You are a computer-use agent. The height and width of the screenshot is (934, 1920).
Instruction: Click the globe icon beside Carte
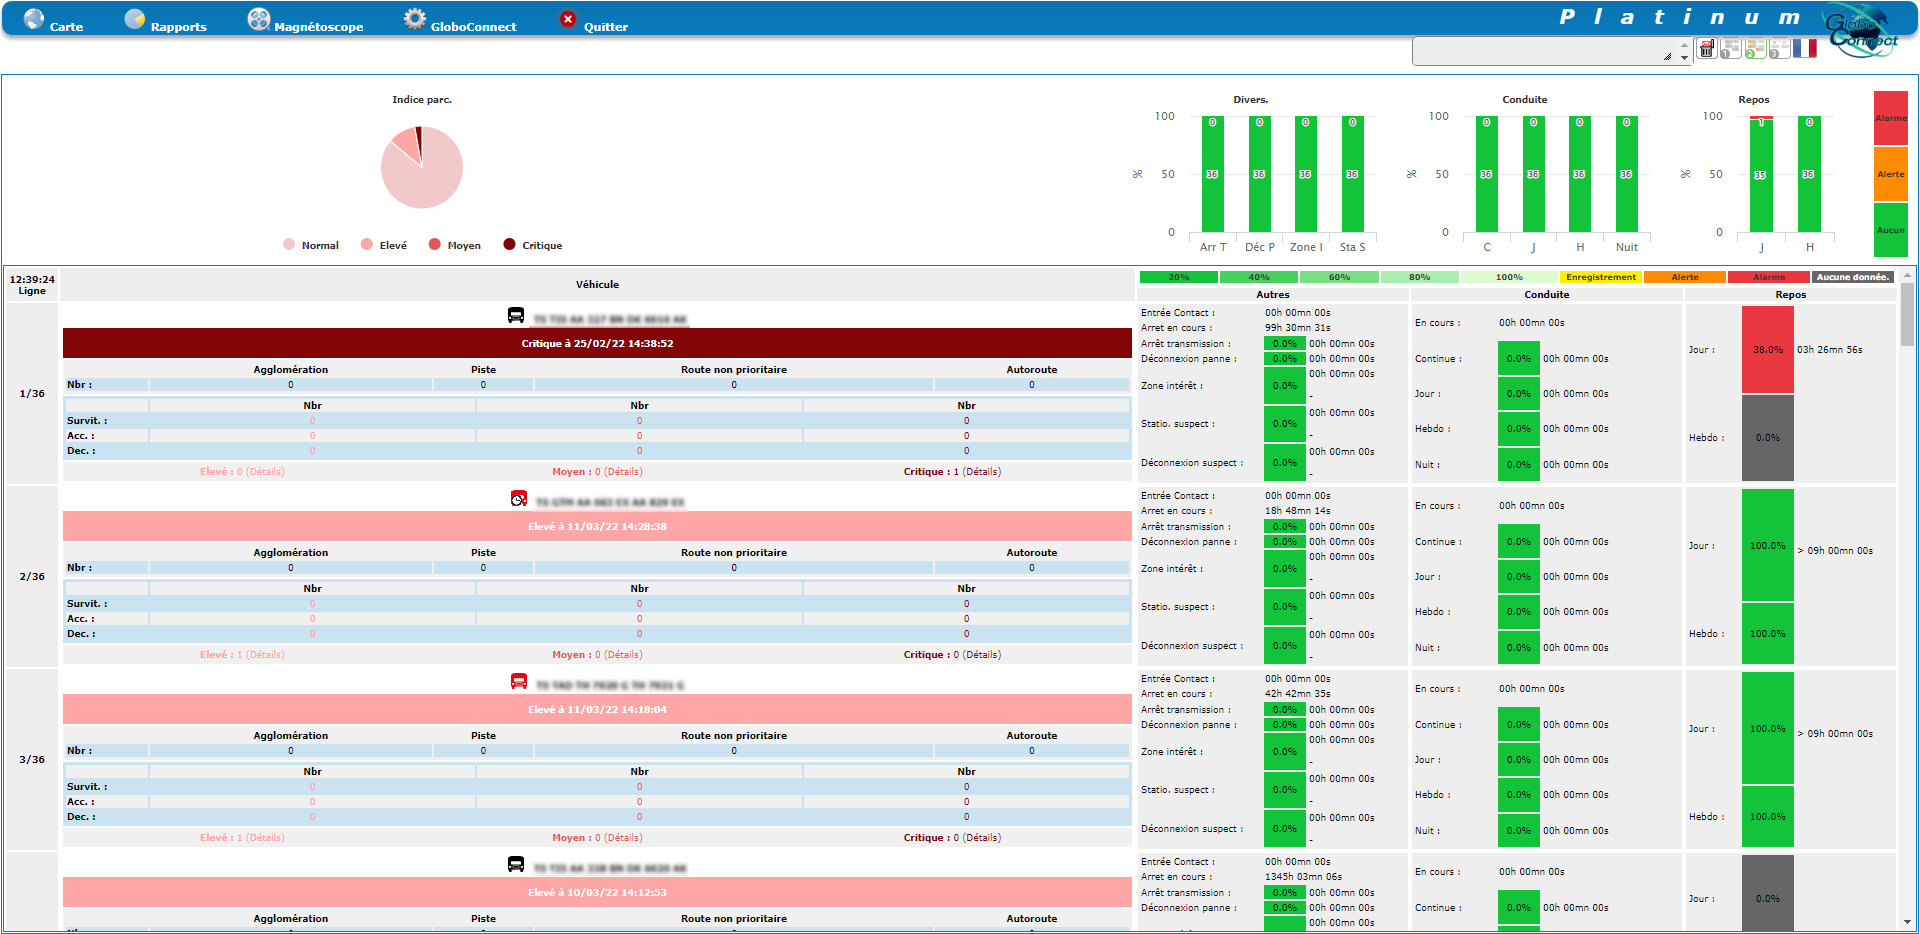tap(34, 19)
